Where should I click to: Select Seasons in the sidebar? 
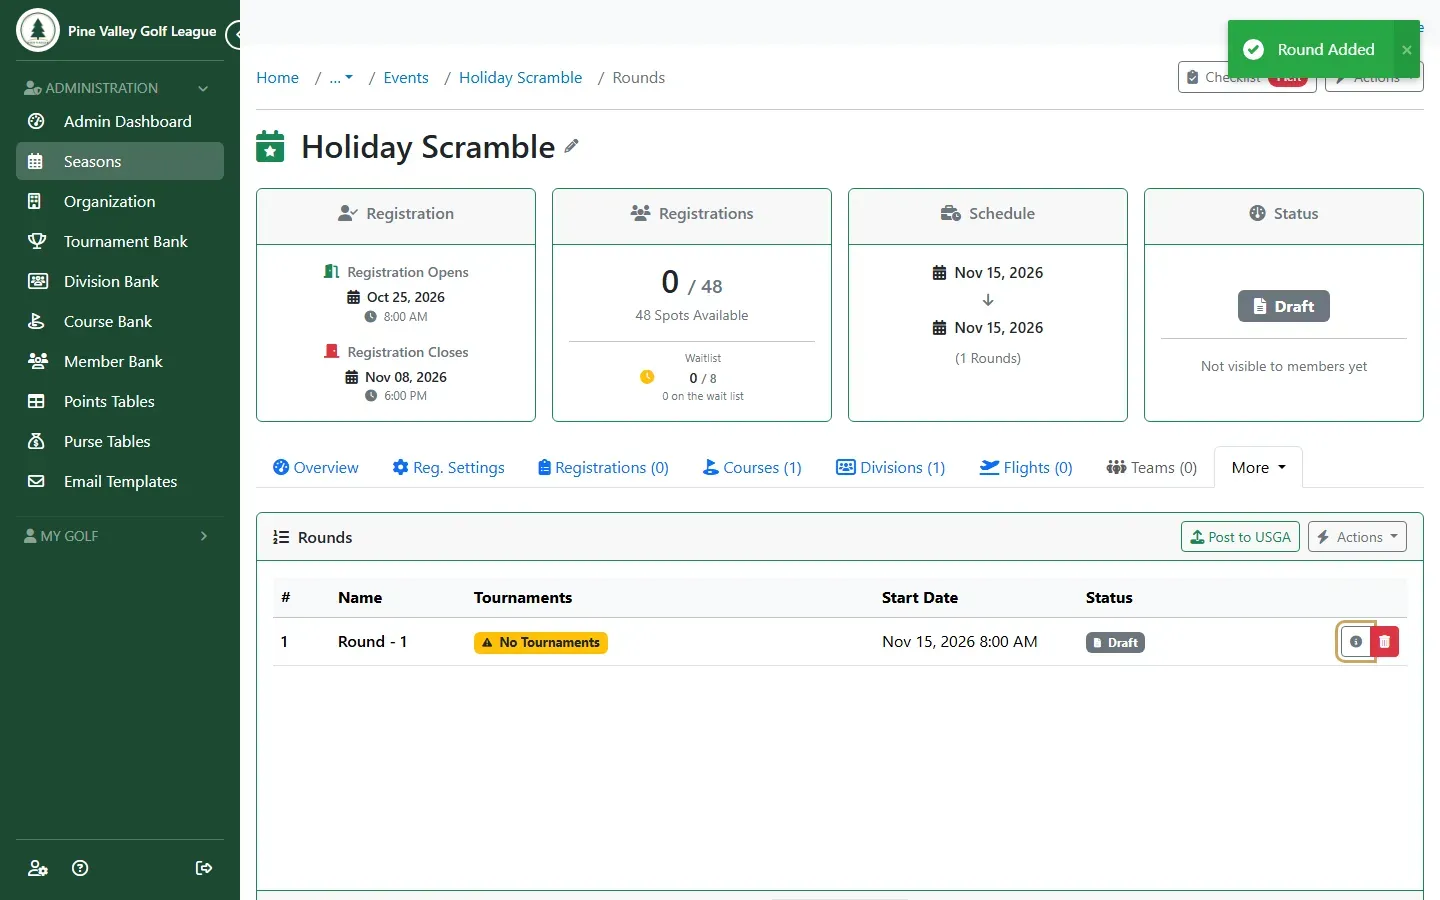[120, 161]
